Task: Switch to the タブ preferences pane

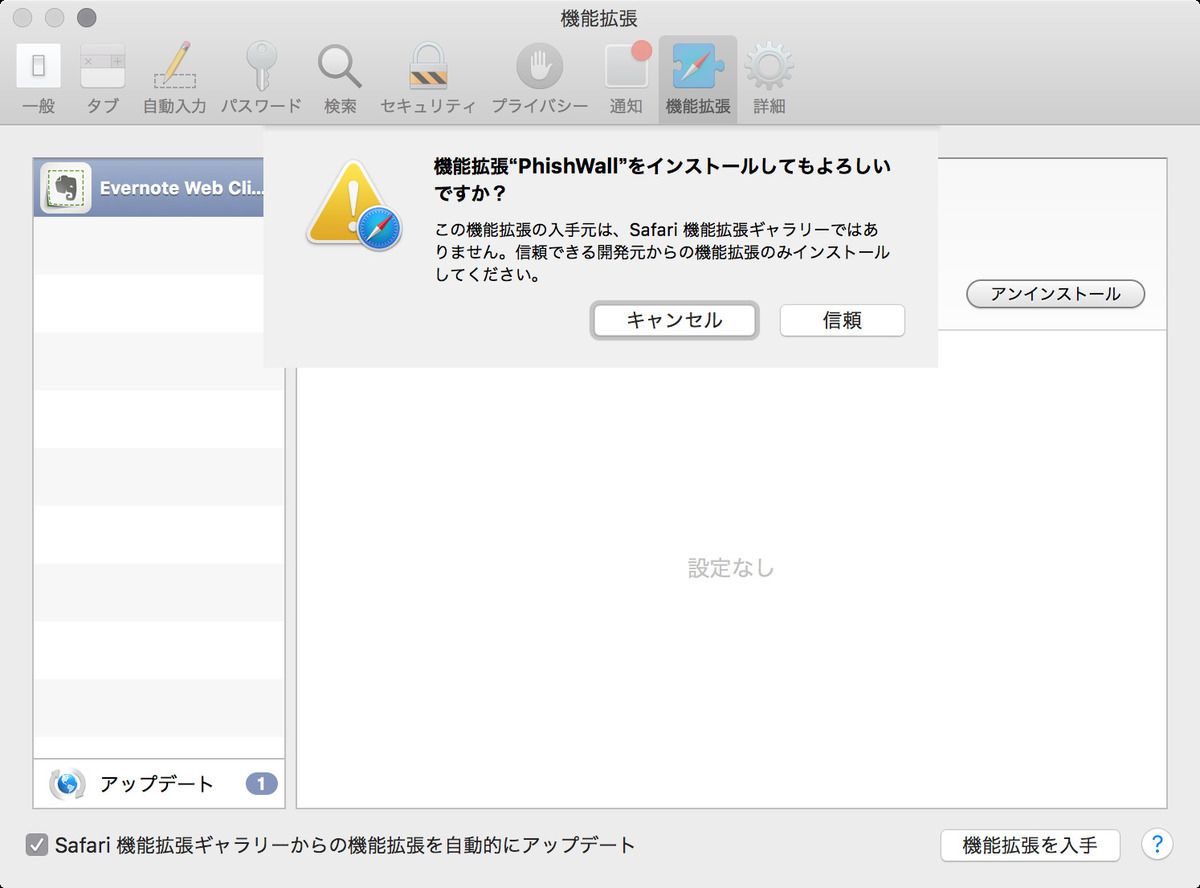Action: (x=102, y=79)
